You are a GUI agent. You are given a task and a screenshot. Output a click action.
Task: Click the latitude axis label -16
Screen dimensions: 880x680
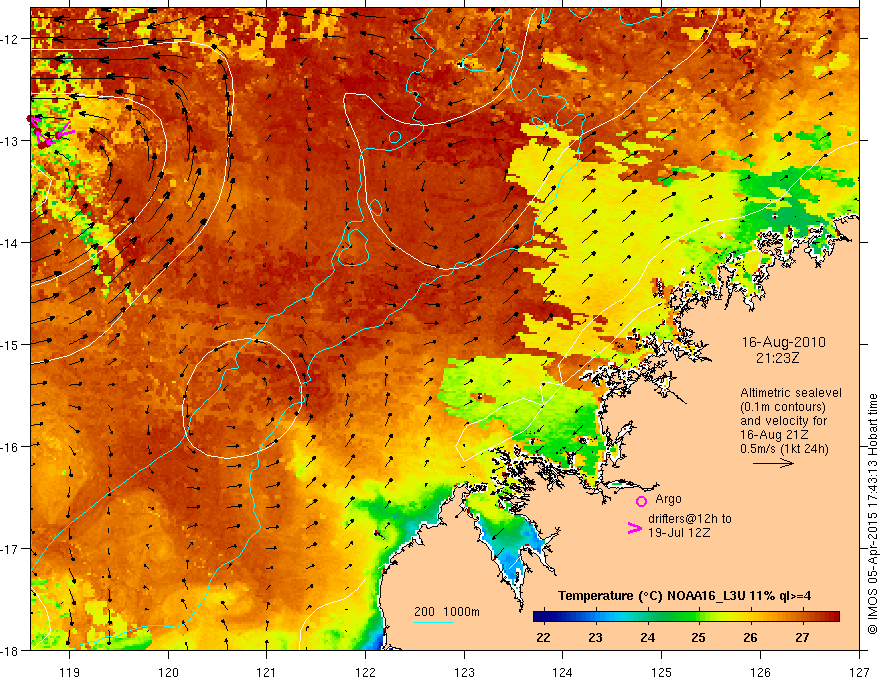pyautogui.click(x=11, y=447)
